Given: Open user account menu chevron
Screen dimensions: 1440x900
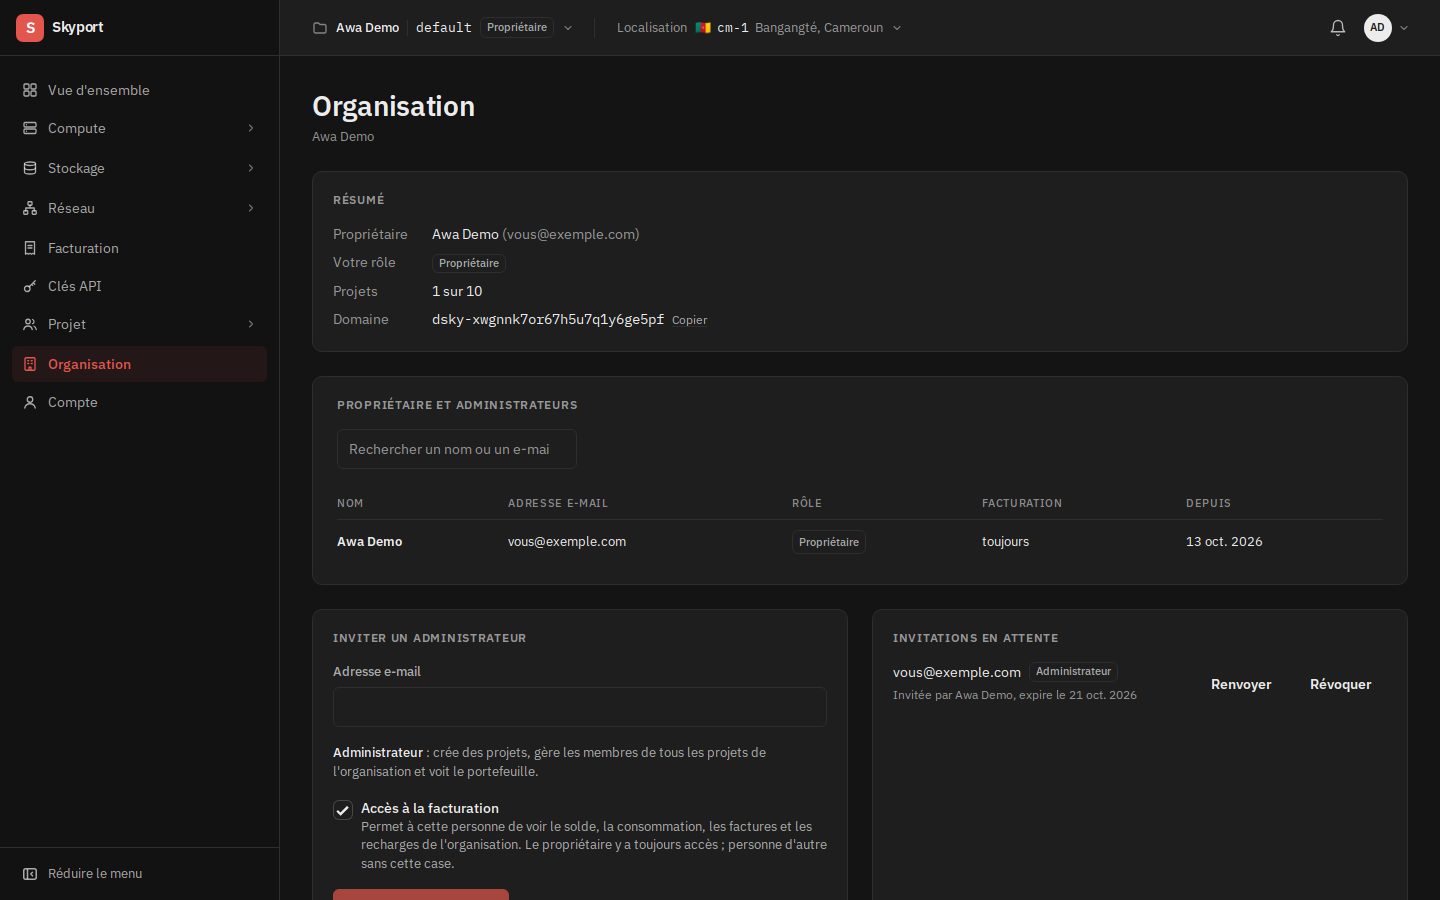Looking at the screenshot, I should (1404, 28).
